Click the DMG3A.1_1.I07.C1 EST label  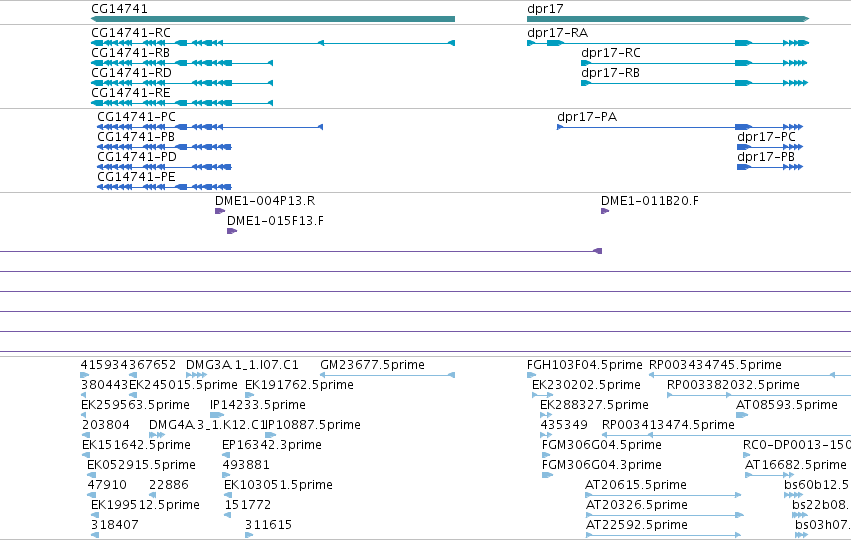tap(242, 365)
